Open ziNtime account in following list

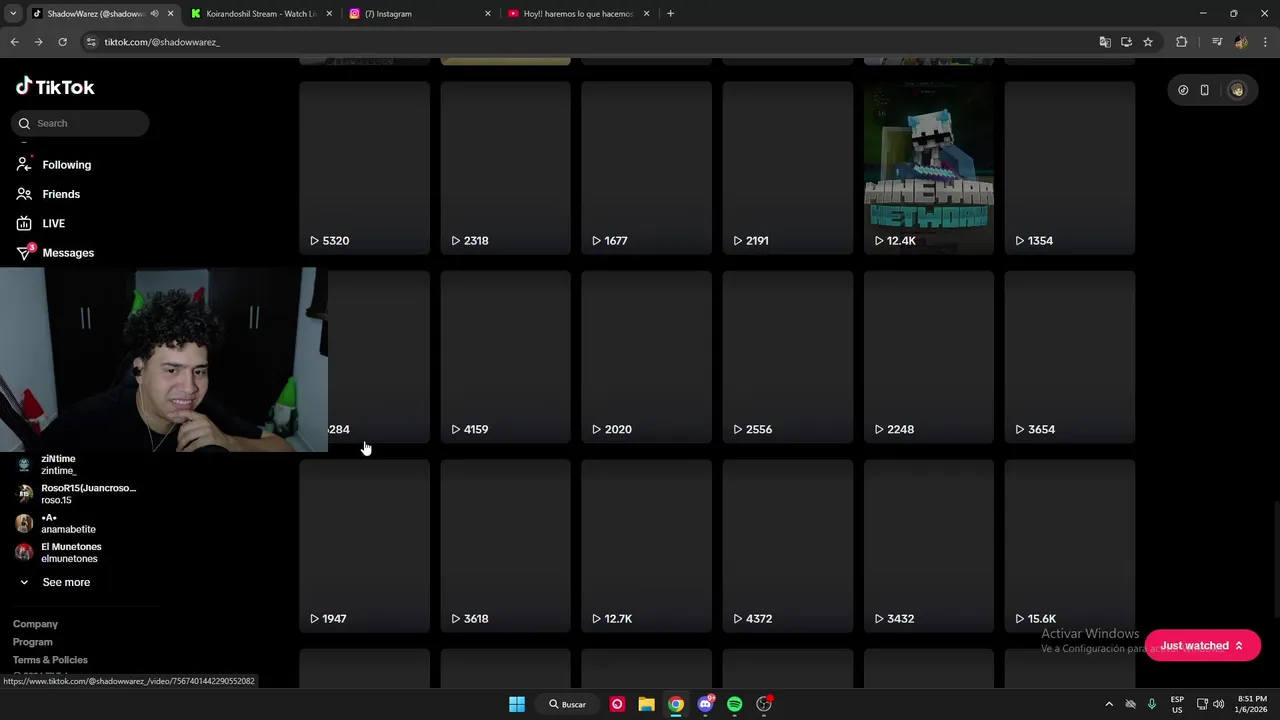pos(58,464)
